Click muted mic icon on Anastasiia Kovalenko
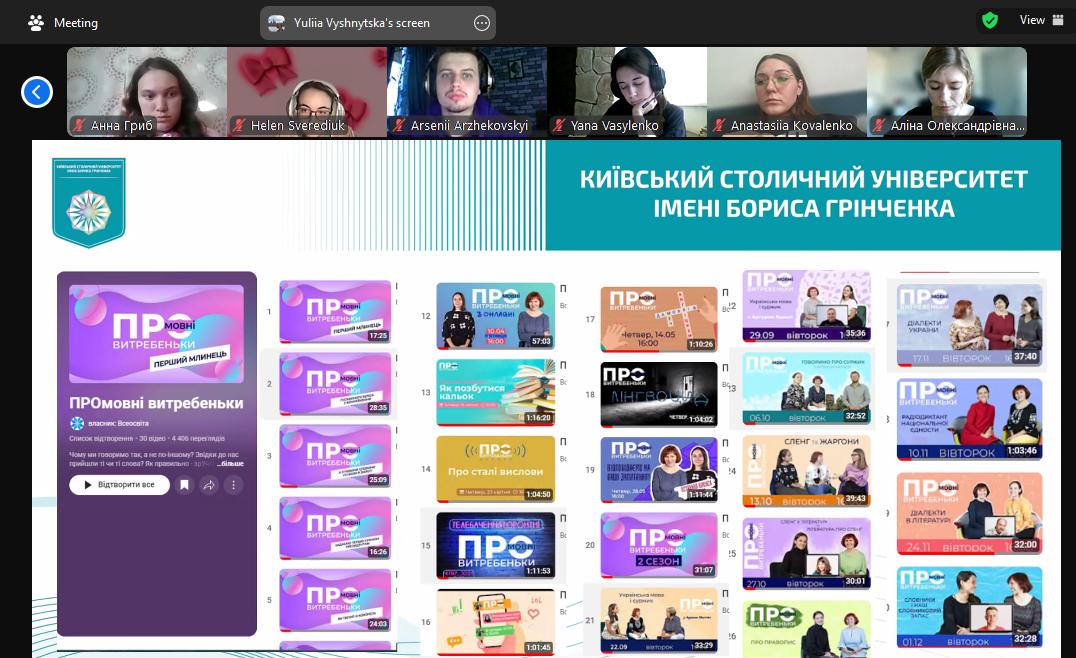Image resolution: width=1076 pixels, height=658 pixels. pos(720,126)
